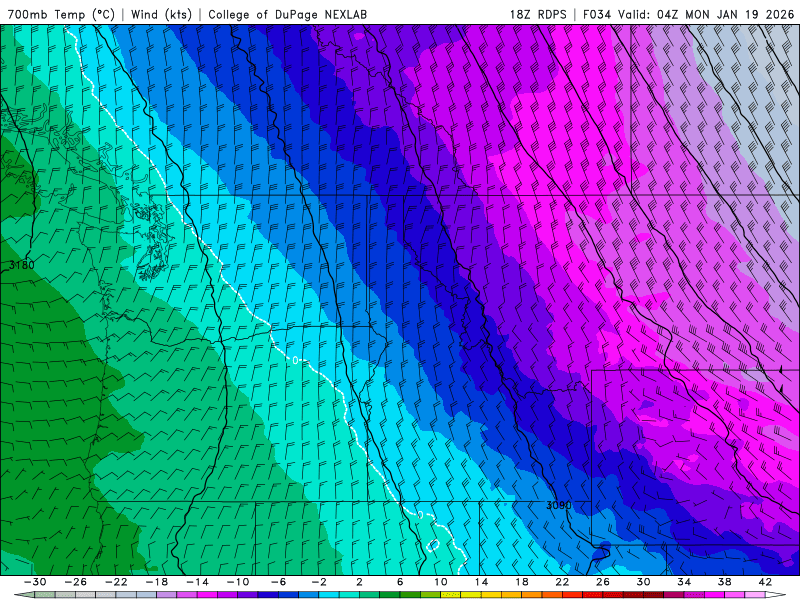Click the '−22' color scale label
The width and height of the screenshot is (800, 600).
pos(116,582)
